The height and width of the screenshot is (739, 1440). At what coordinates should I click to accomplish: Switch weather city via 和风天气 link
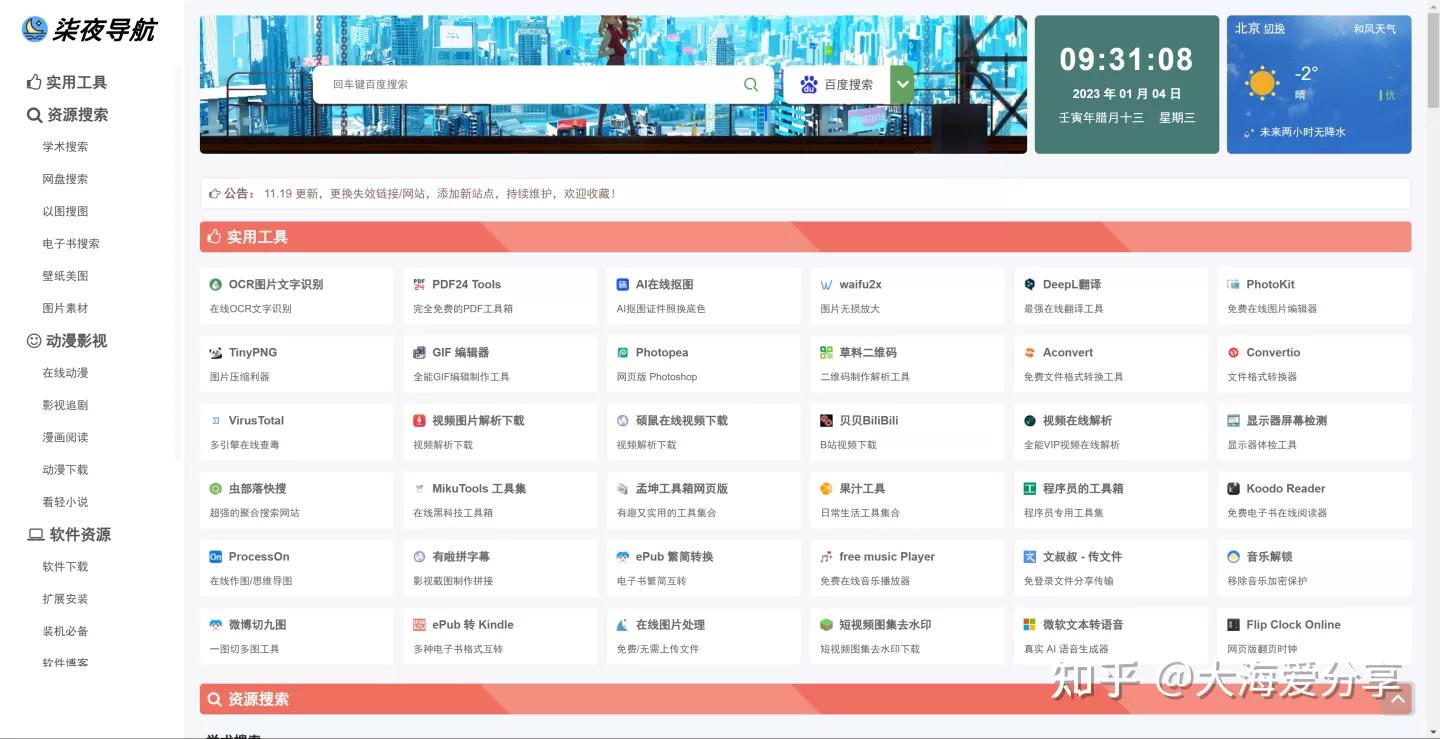coord(1377,28)
